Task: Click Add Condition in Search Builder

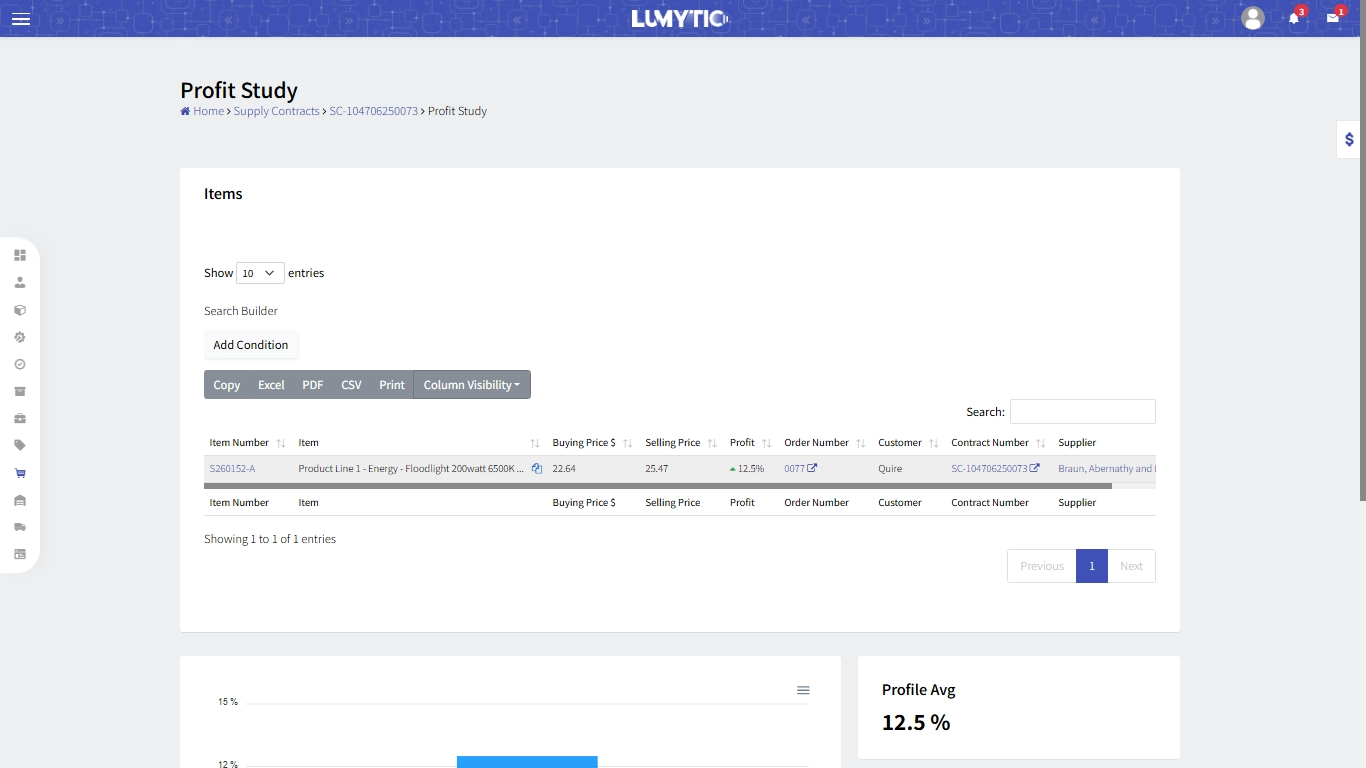Action: (251, 345)
